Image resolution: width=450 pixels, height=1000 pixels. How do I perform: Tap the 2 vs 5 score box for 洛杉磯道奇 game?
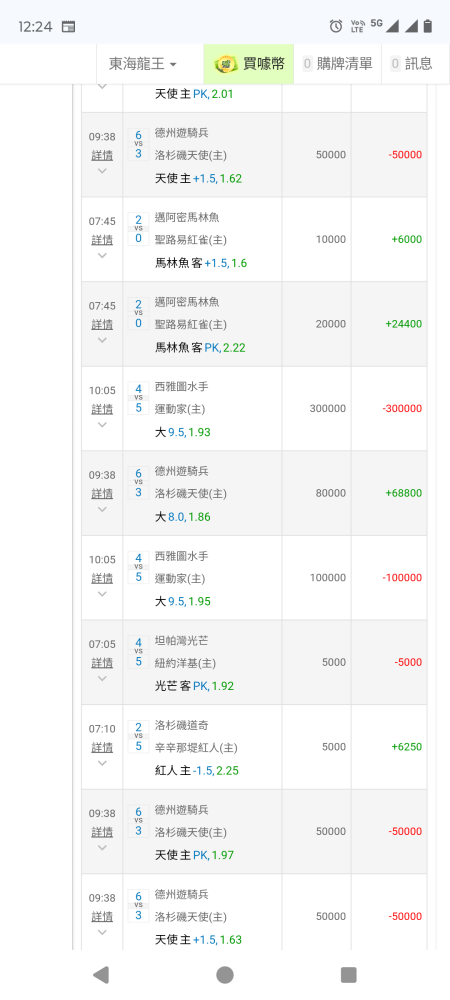[138, 736]
